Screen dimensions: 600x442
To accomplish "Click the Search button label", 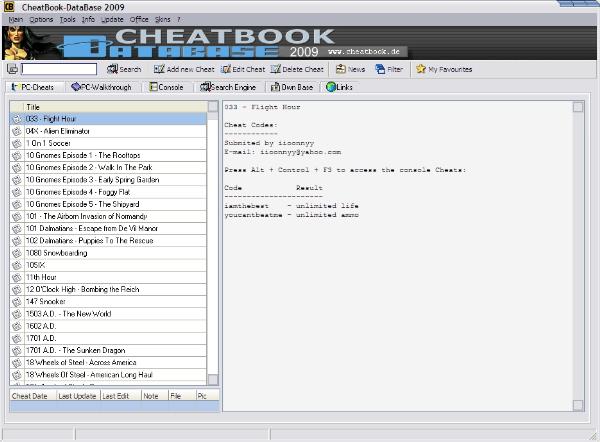I will [x=130, y=69].
